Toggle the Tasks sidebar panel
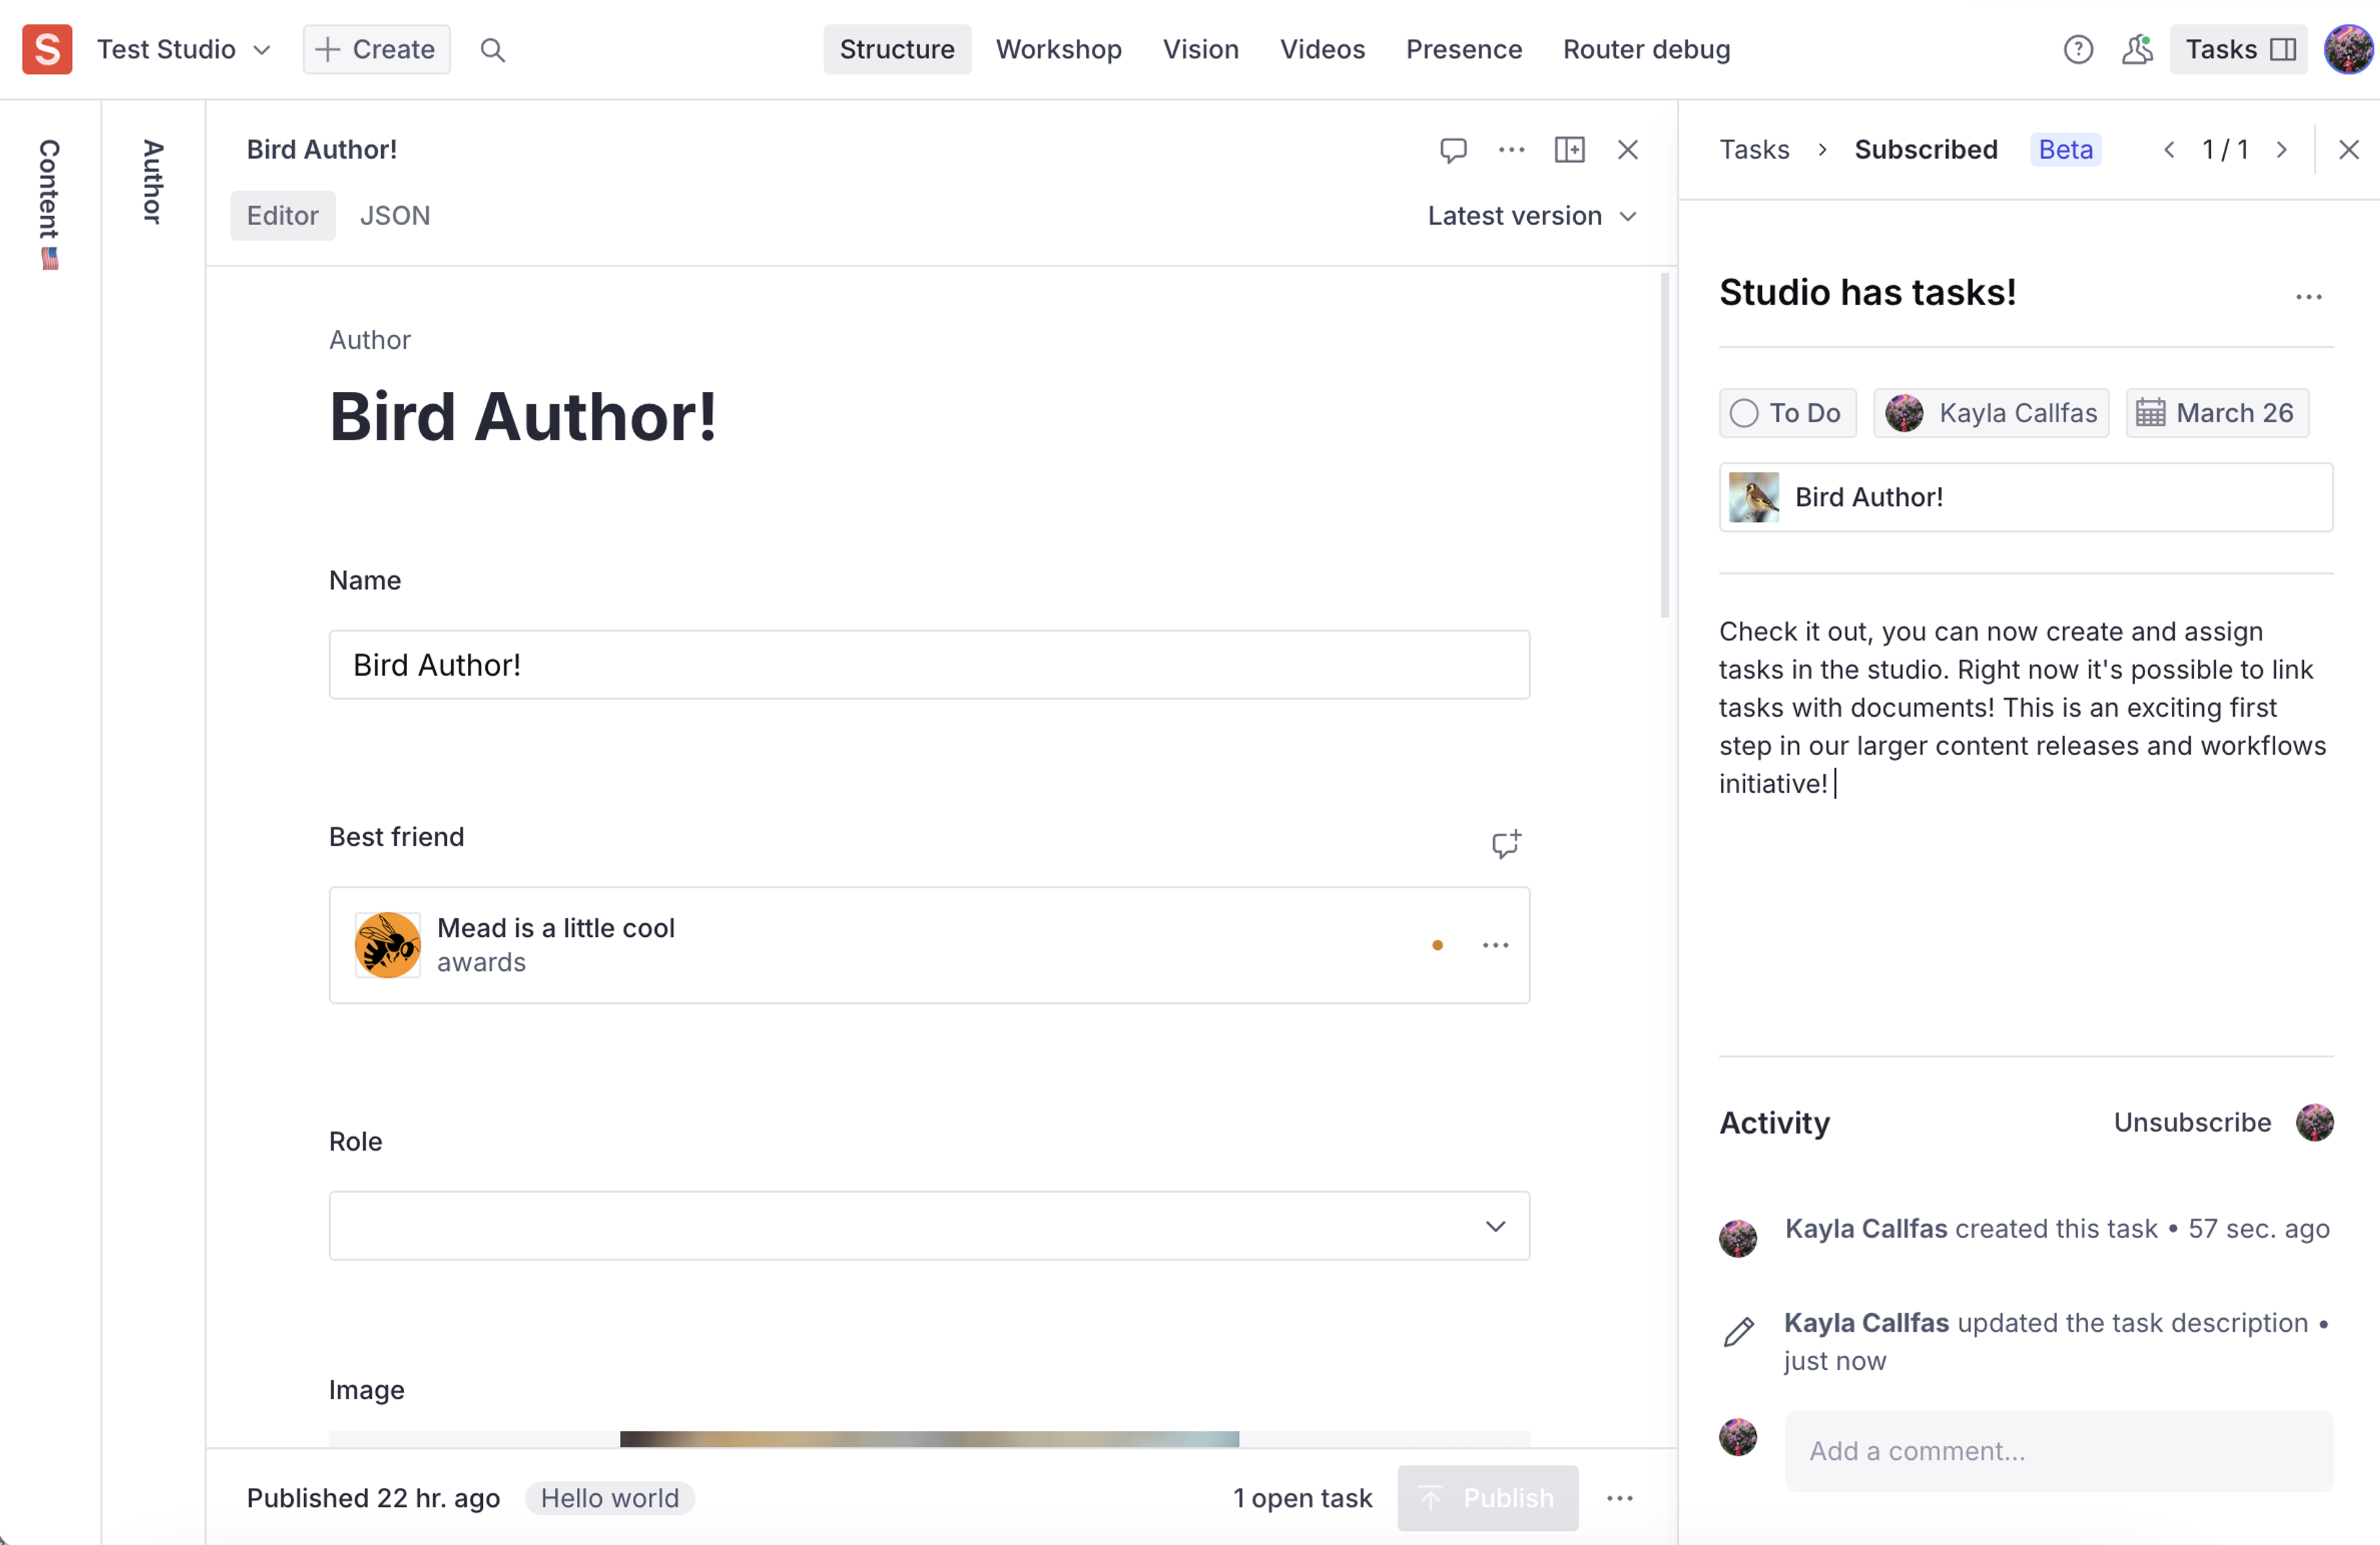This screenshot has height=1545, width=2380. pyautogui.click(x=2238, y=50)
